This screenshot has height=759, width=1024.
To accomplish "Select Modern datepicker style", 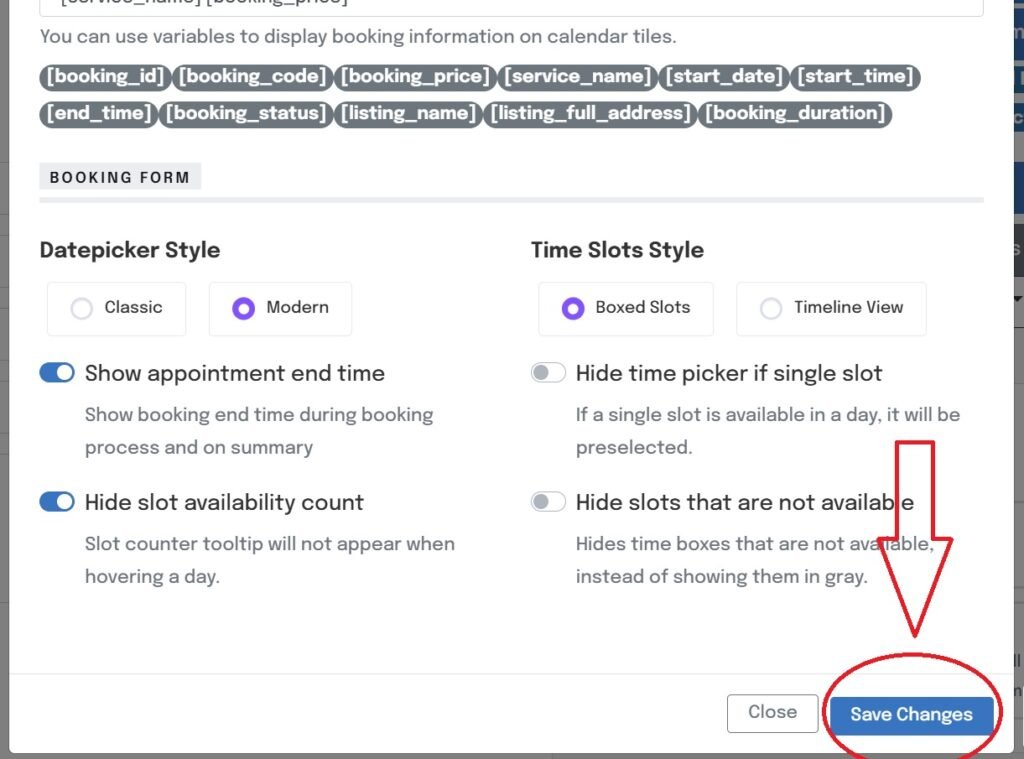I will [x=280, y=308].
